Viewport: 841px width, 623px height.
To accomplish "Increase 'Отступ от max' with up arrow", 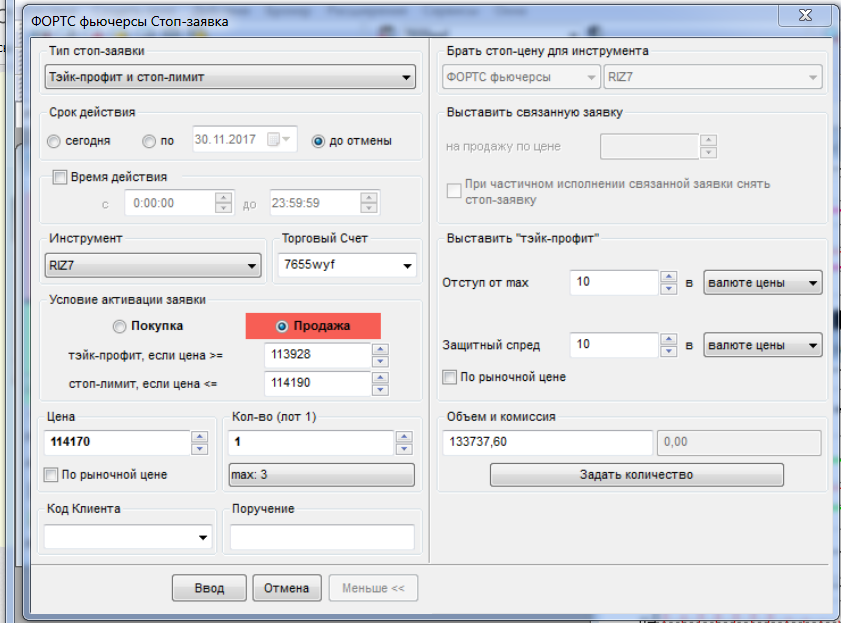I will [x=669, y=277].
